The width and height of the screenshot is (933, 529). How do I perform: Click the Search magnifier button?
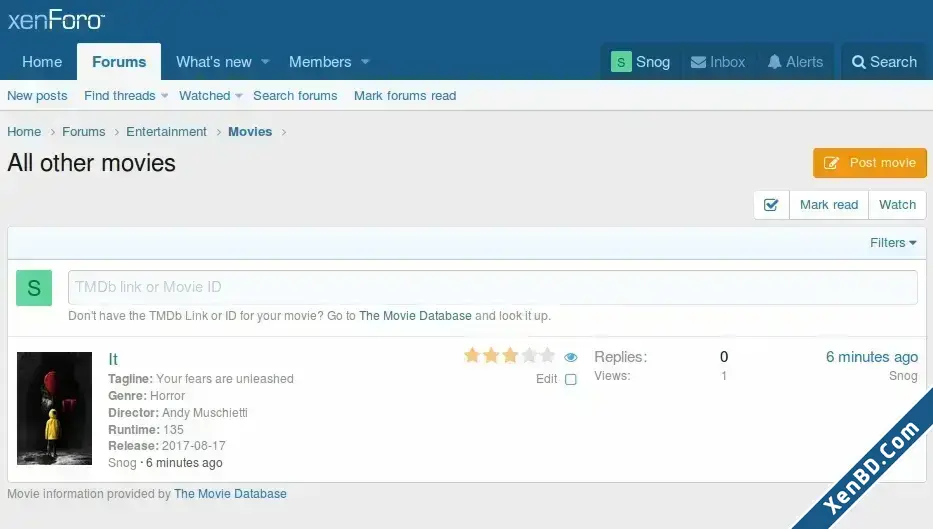tap(884, 62)
